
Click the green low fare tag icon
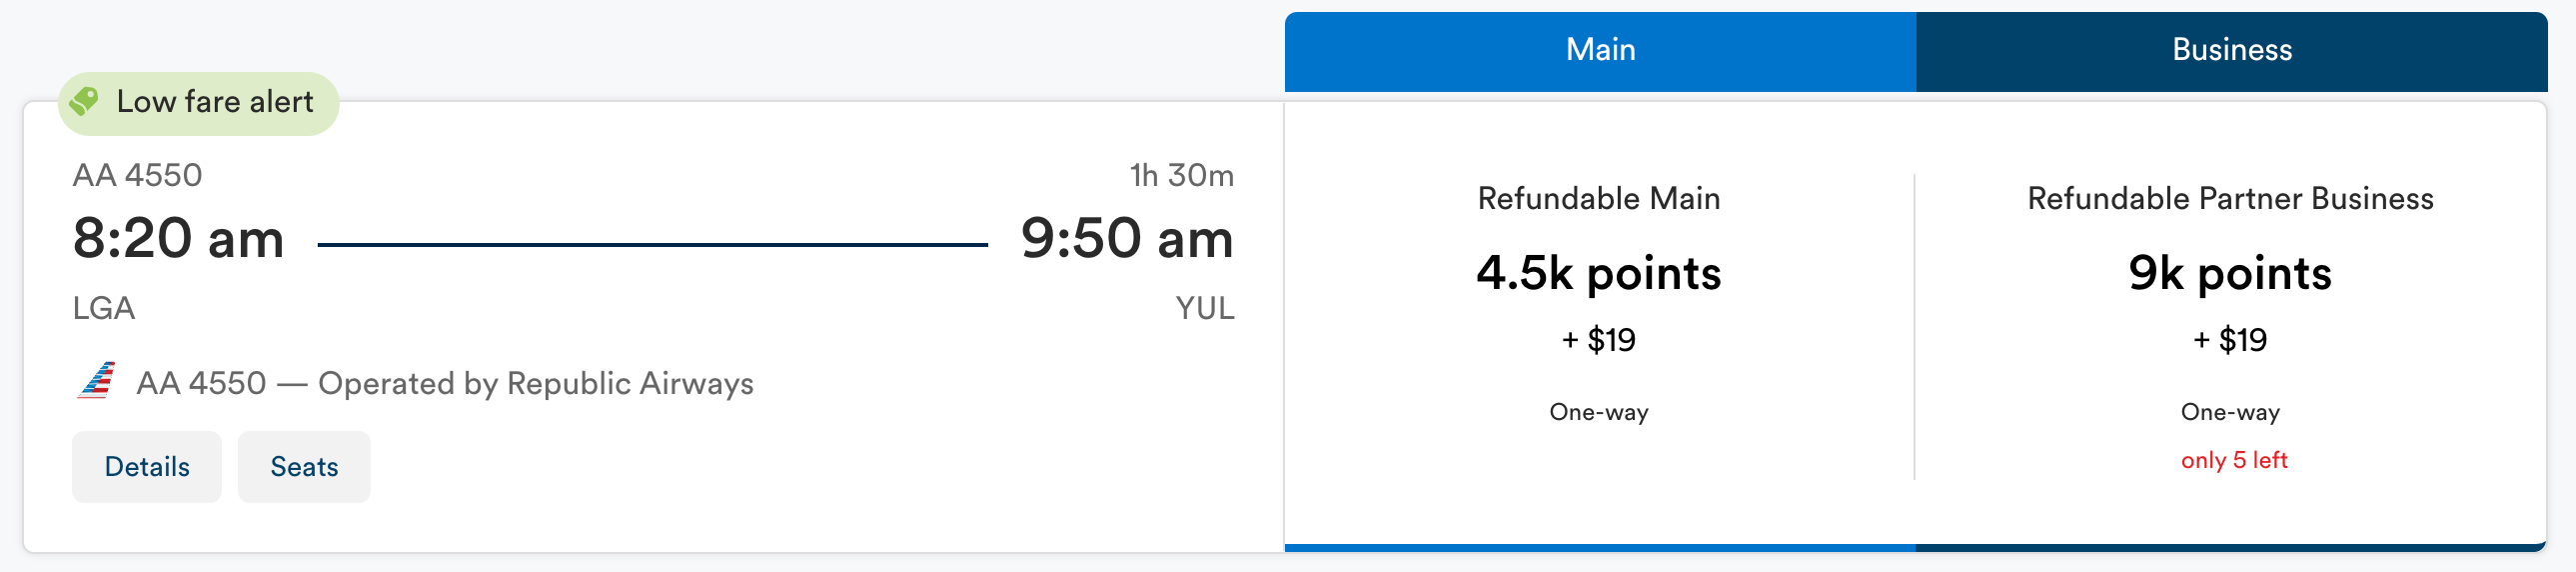84,101
